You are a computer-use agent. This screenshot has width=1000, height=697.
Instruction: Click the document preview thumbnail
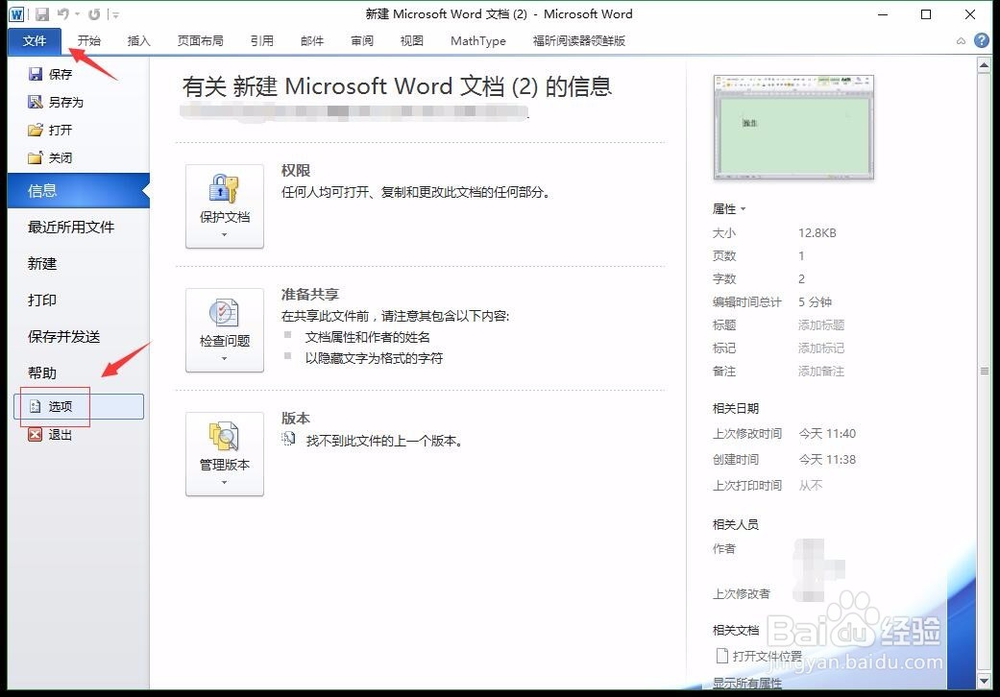pyautogui.click(x=793, y=127)
